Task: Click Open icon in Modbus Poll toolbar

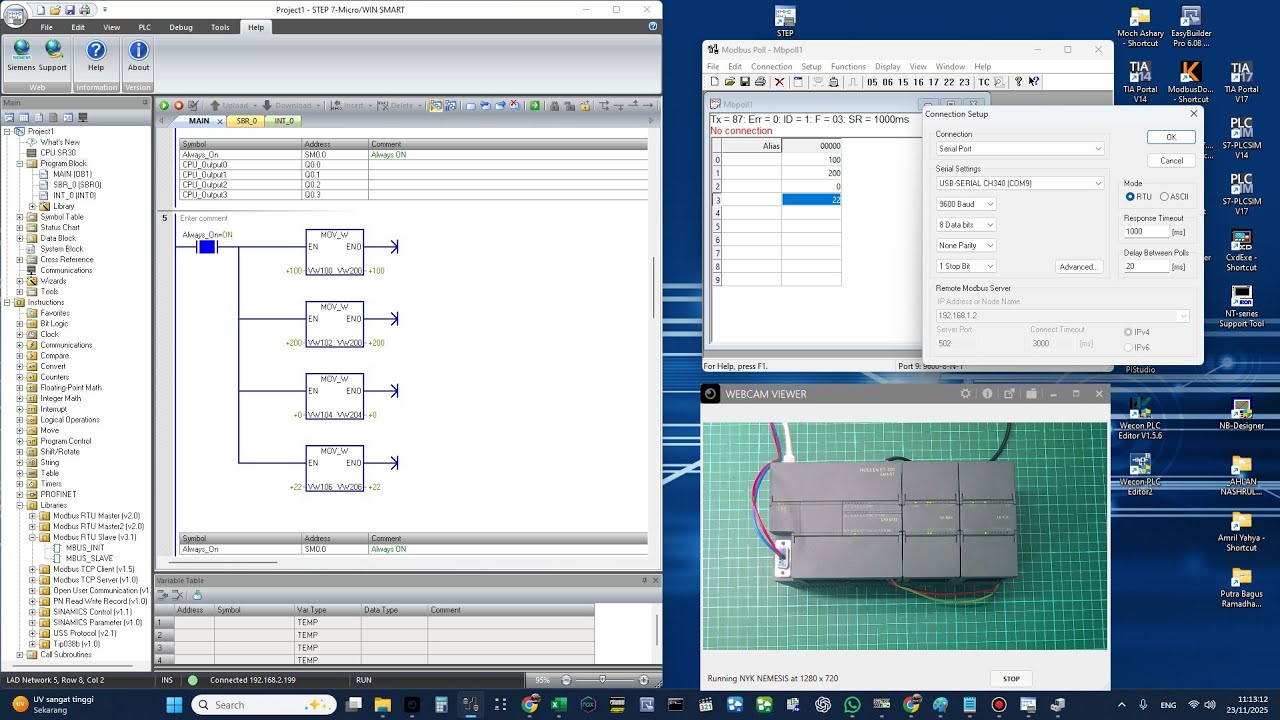Action: coord(730,82)
